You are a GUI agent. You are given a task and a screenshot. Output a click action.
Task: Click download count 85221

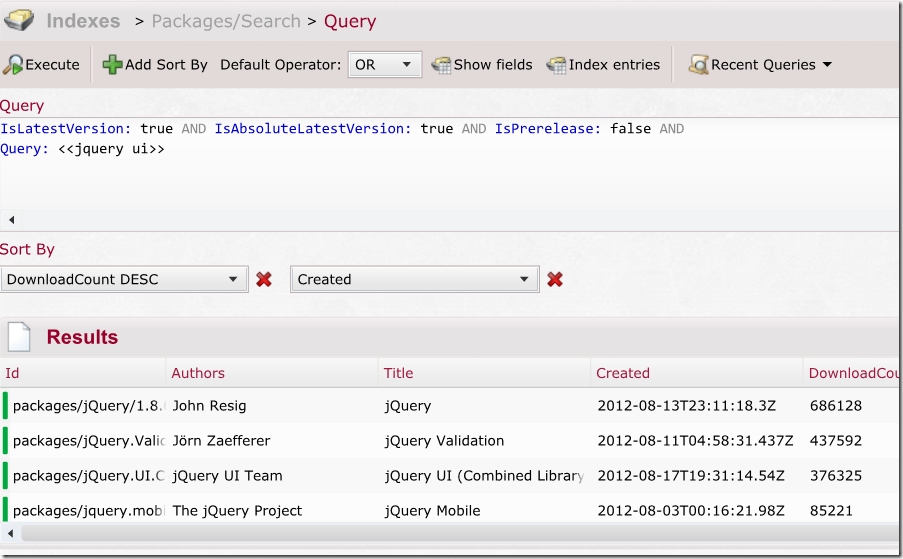(831, 511)
